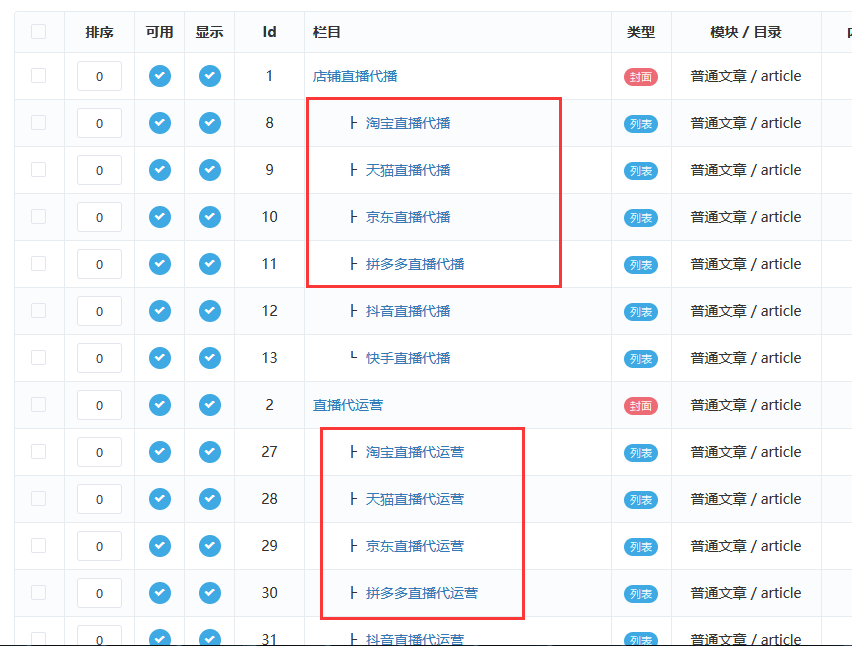Toggle 显示 for 拼多多直播代播
The image size is (852, 646).
click(x=210, y=264)
